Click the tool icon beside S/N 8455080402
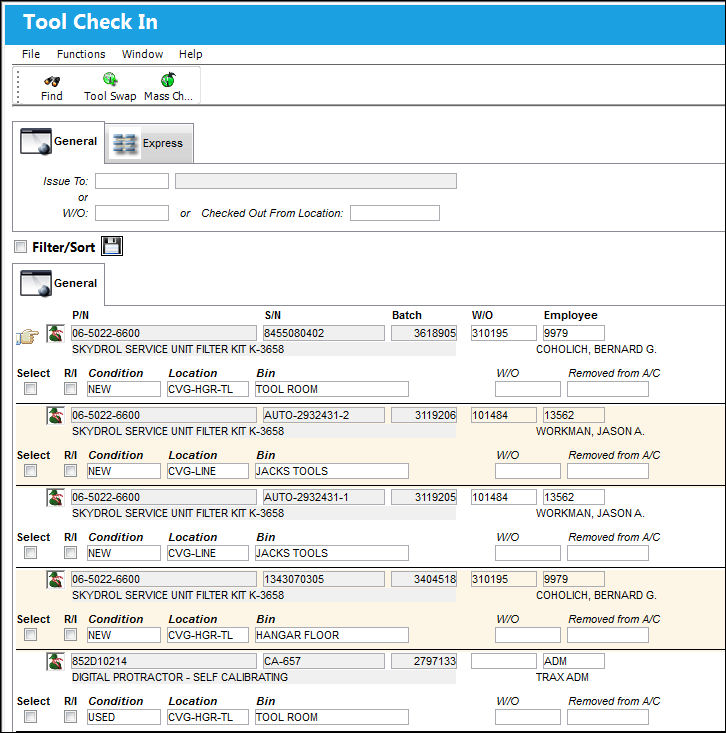The image size is (726, 733). pos(55,334)
